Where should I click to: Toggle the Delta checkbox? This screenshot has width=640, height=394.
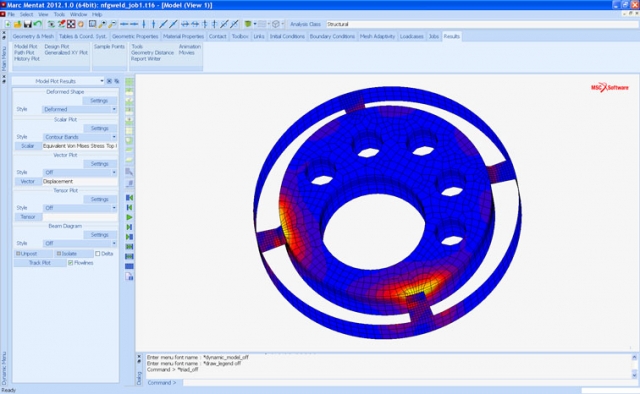[98, 254]
